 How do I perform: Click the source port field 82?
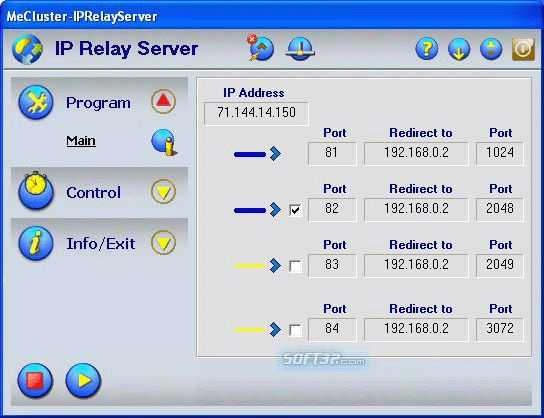click(332, 209)
